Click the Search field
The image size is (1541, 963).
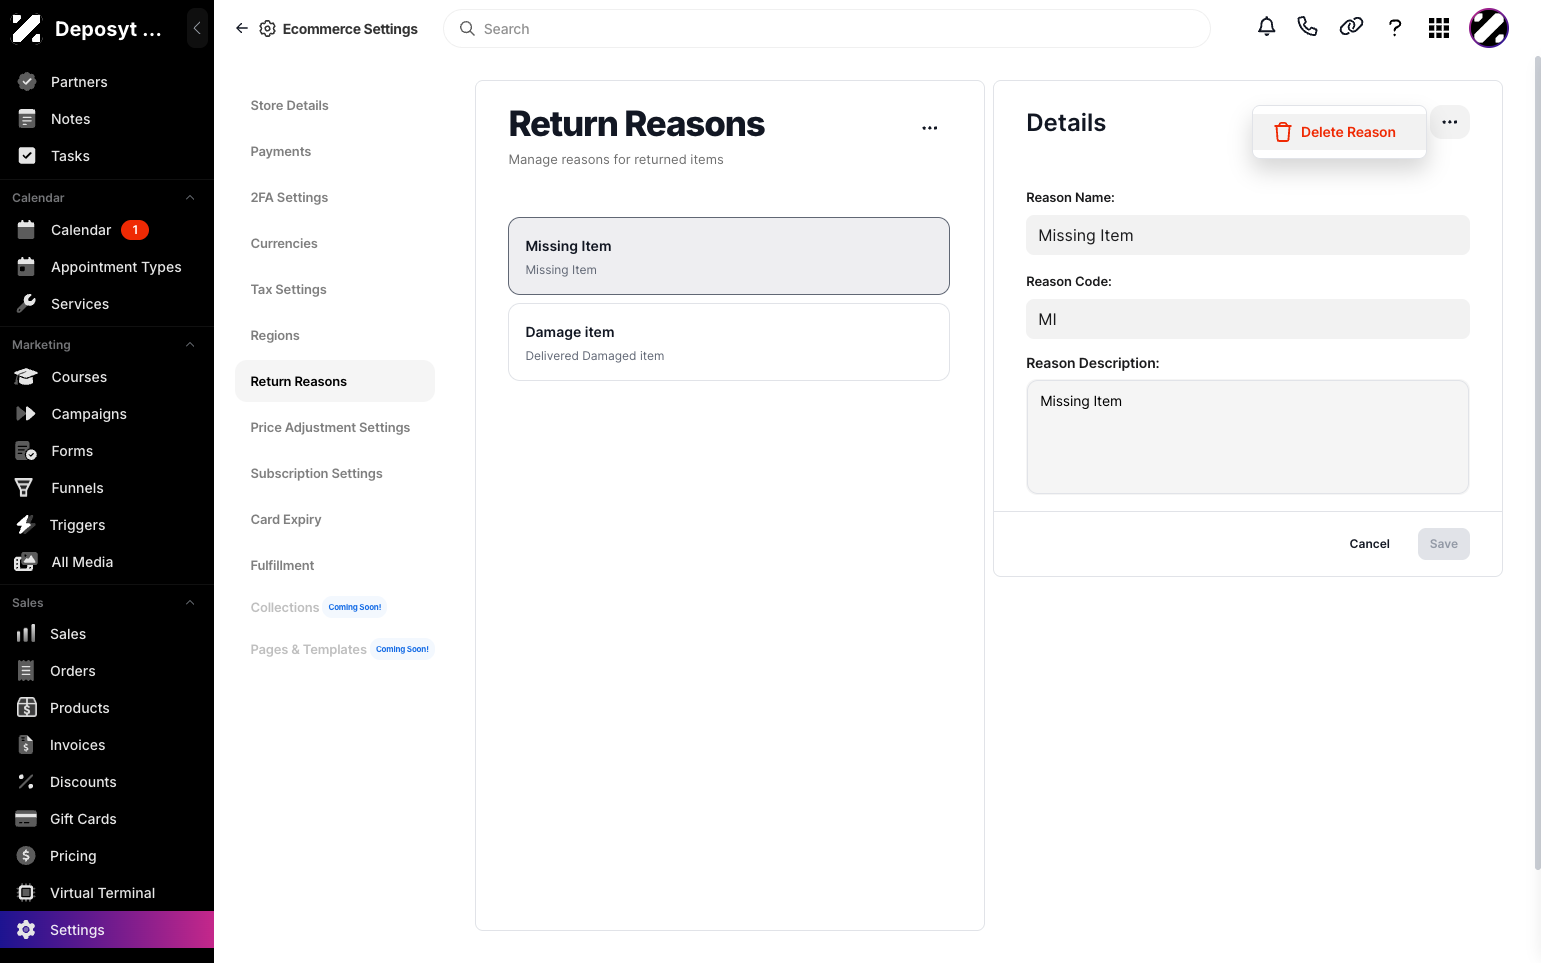(x=827, y=29)
